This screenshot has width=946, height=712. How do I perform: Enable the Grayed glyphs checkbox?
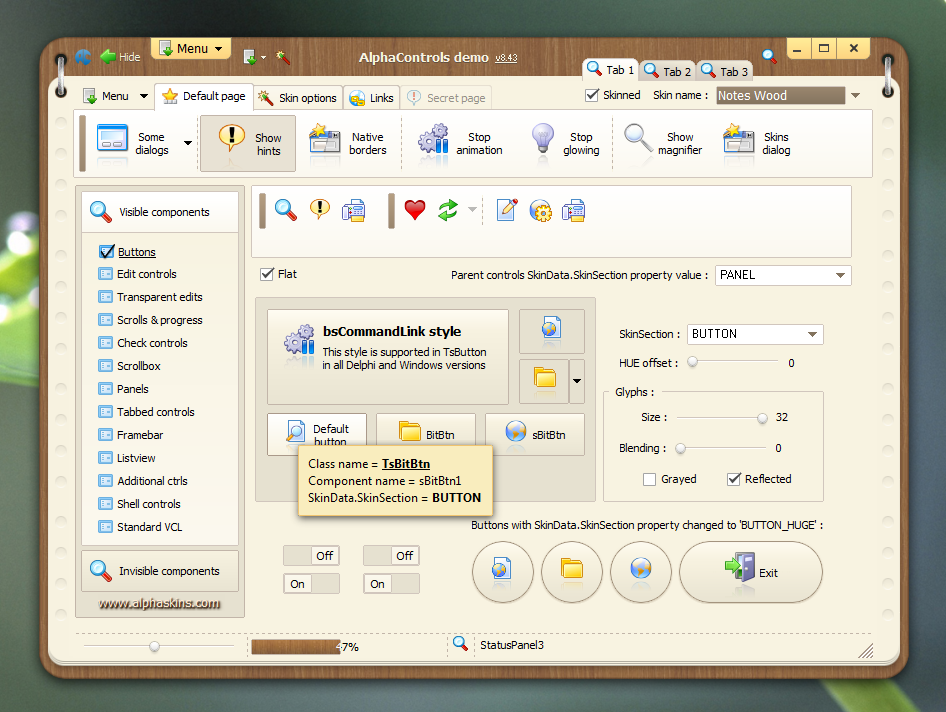coord(649,479)
